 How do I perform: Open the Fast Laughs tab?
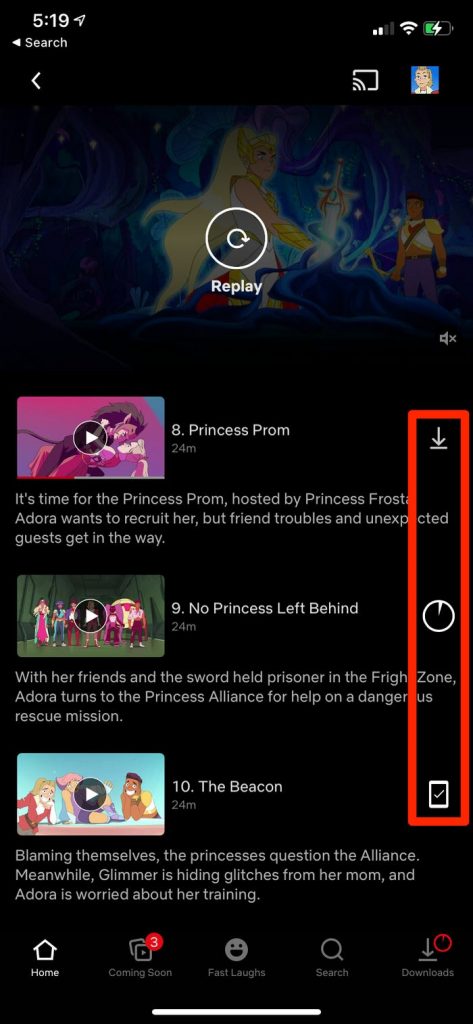click(236, 958)
